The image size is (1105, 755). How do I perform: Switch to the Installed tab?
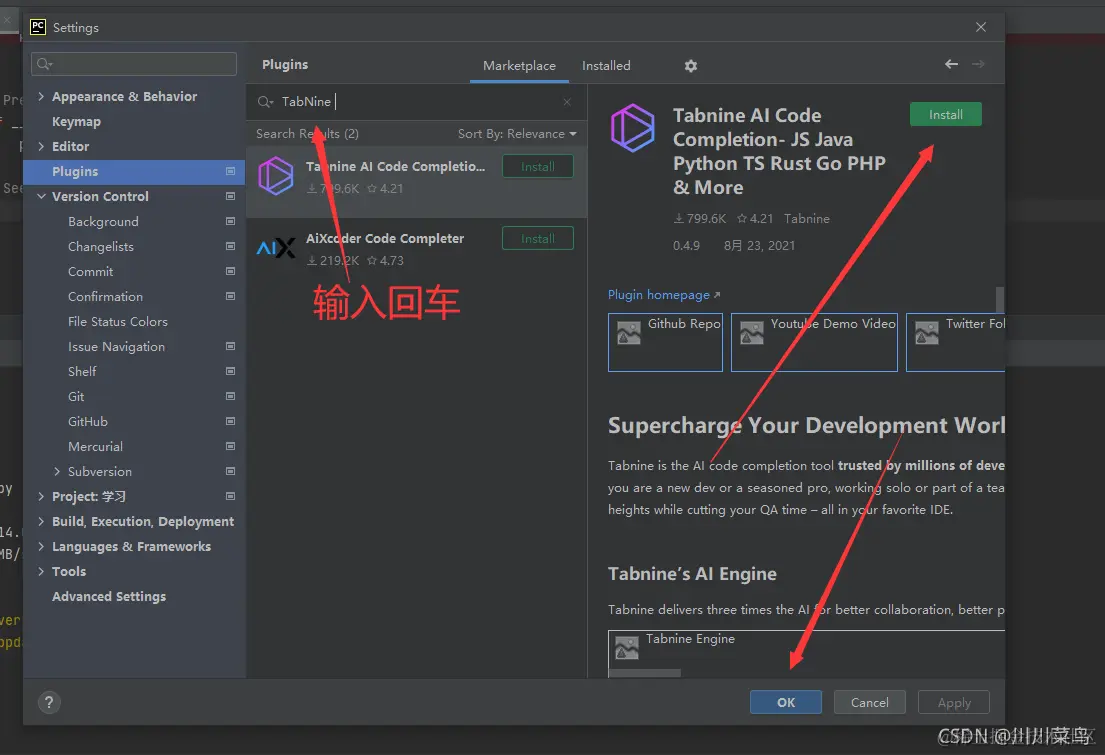[x=606, y=66]
